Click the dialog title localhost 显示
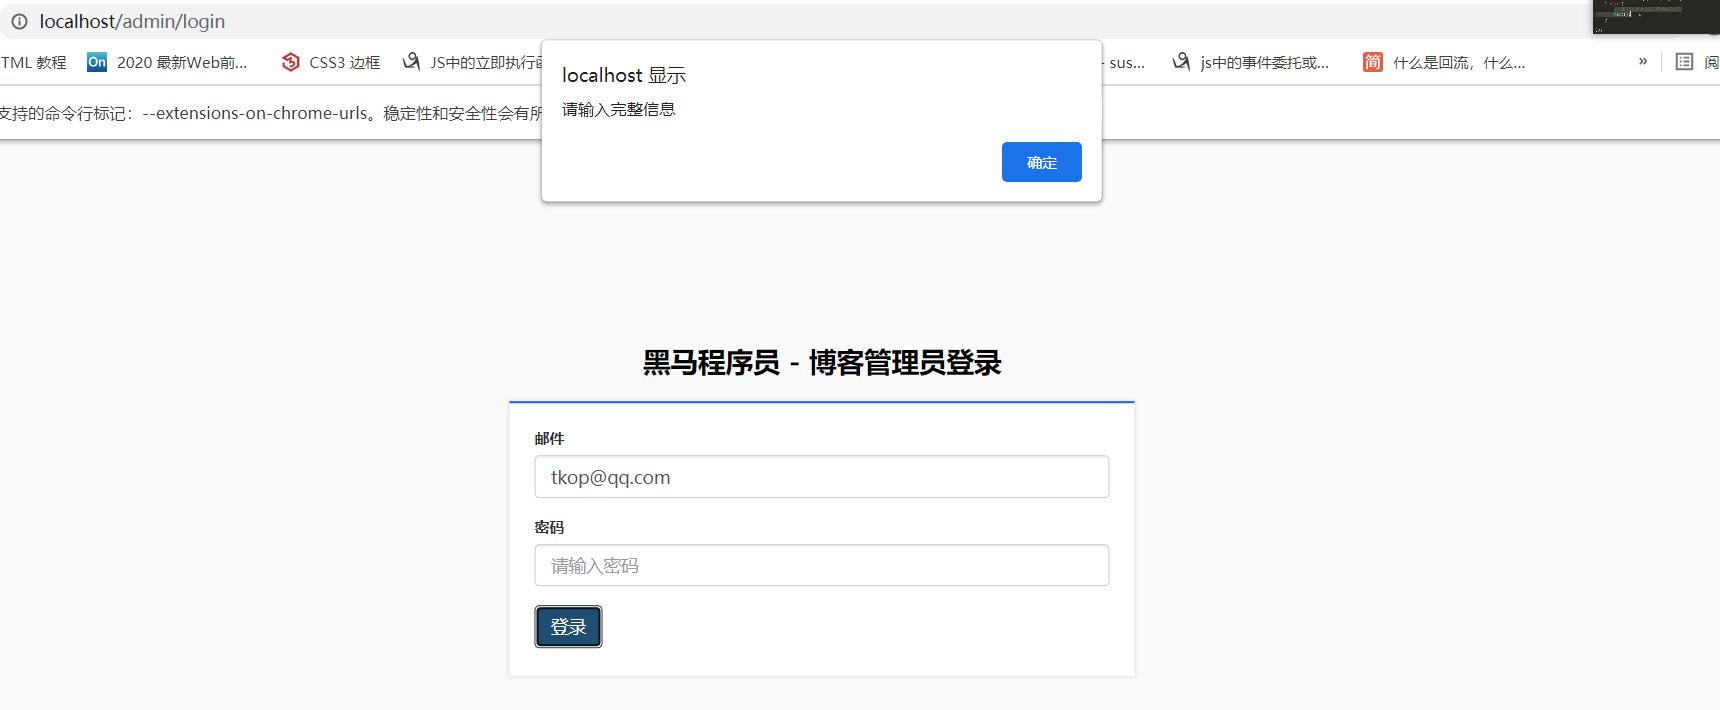The height and width of the screenshot is (710, 1720). (624, 75)
